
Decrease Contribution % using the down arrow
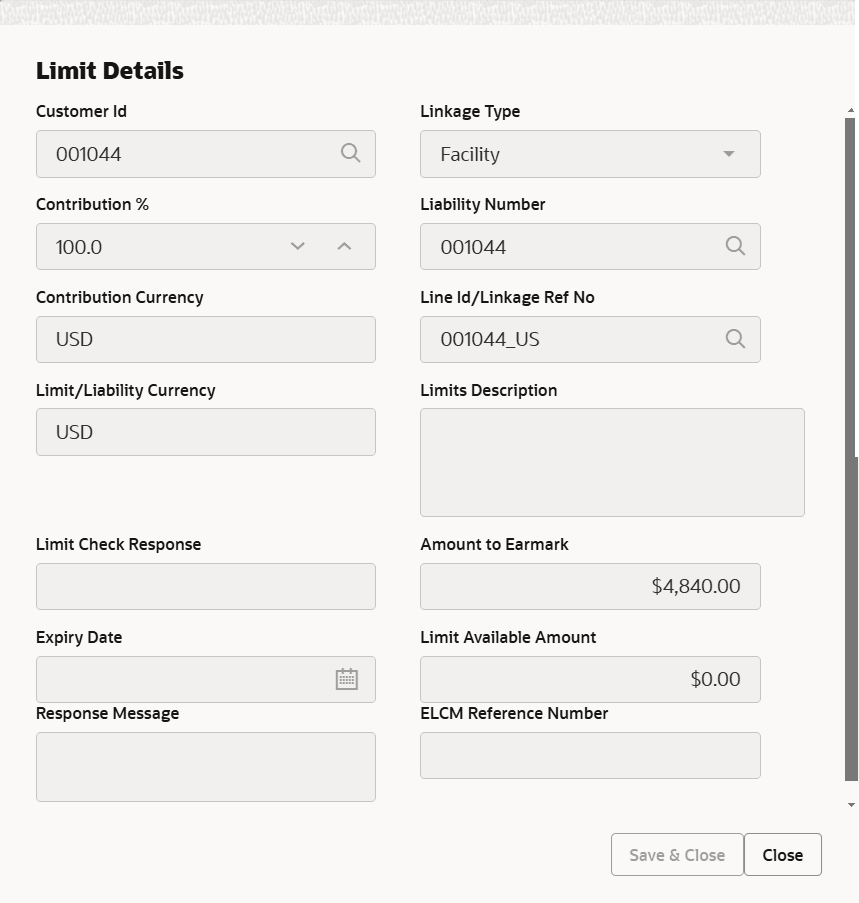pyautogui.click(x=297, y=246)
